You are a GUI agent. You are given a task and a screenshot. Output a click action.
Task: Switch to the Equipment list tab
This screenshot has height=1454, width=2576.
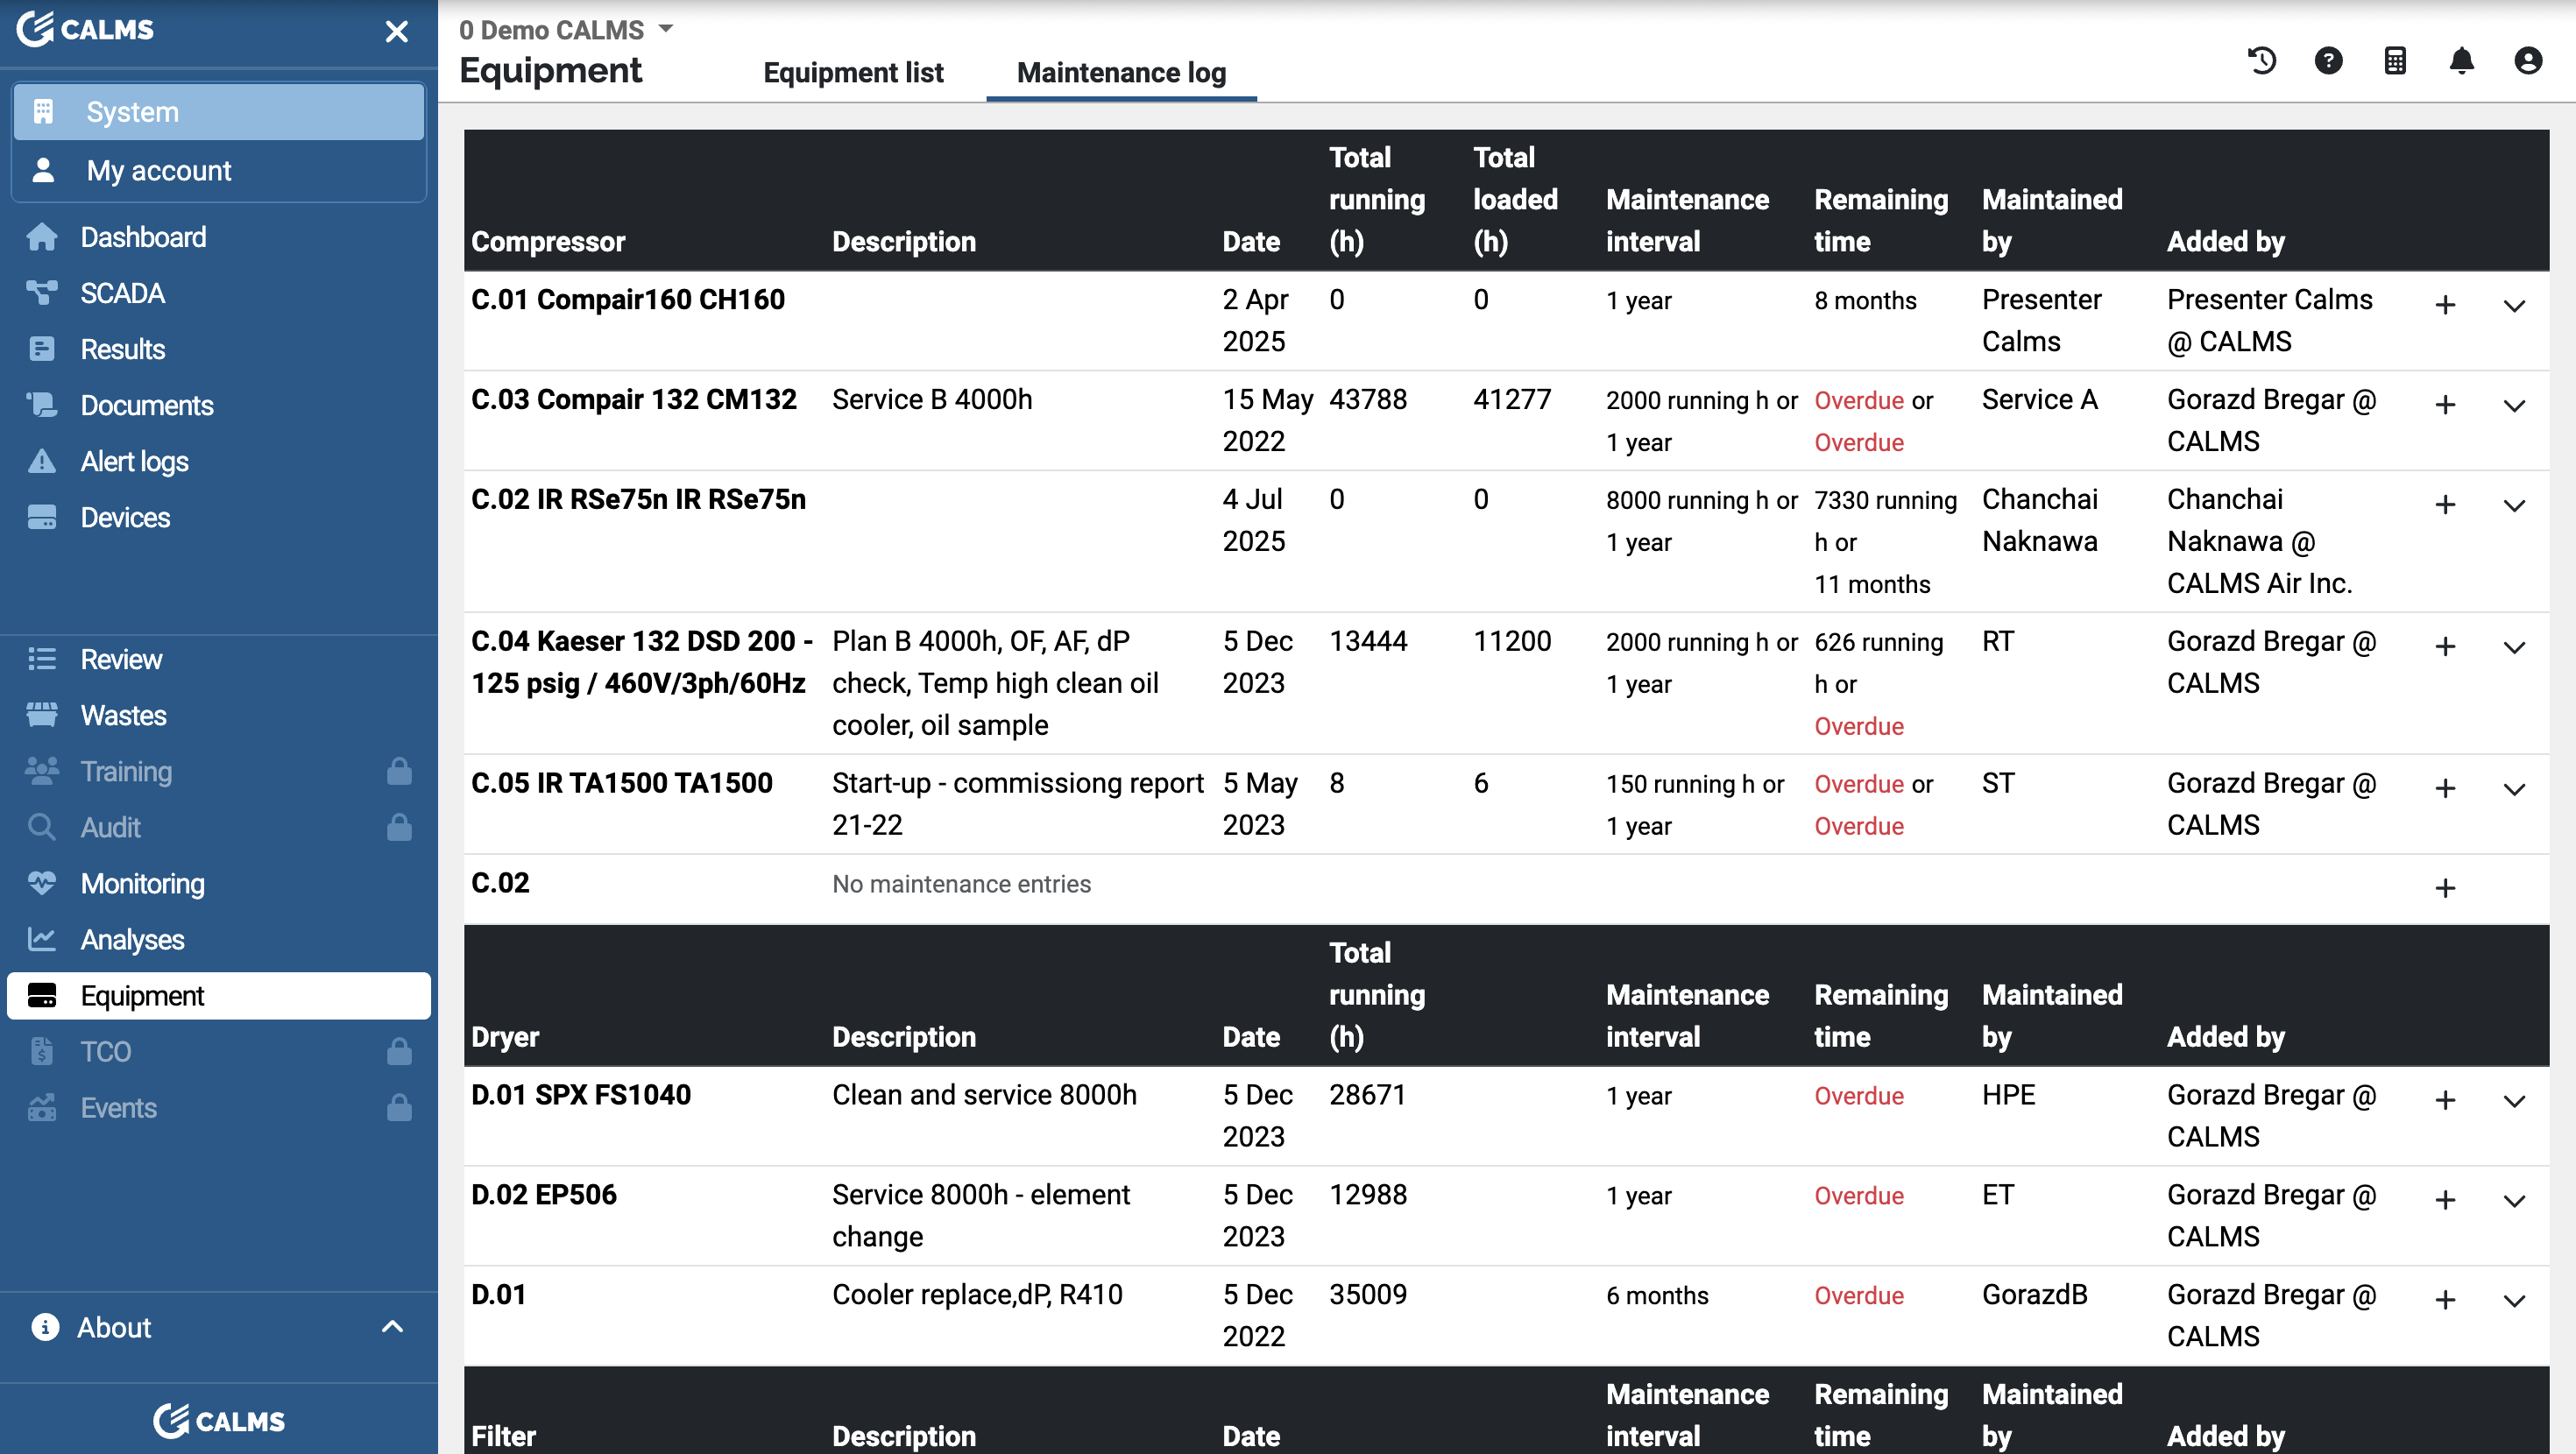click(853, 72)
